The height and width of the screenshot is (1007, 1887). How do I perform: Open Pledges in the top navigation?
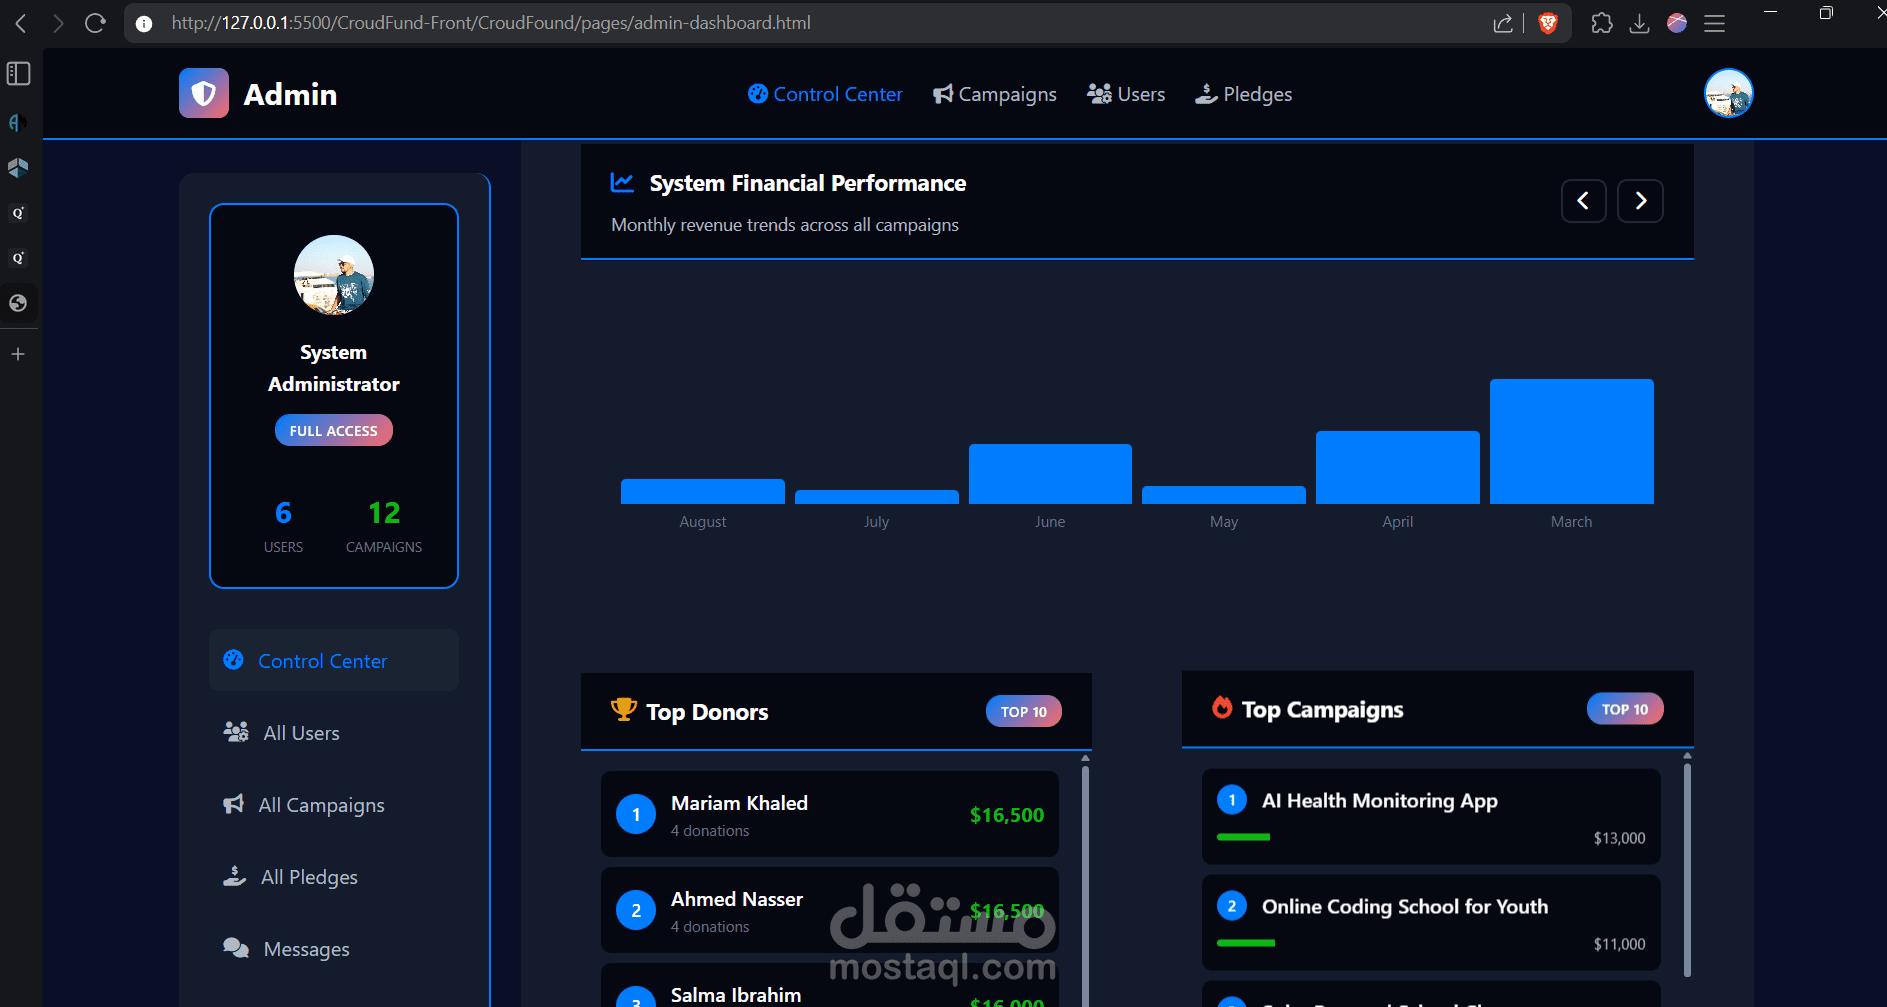(1244, 94)
